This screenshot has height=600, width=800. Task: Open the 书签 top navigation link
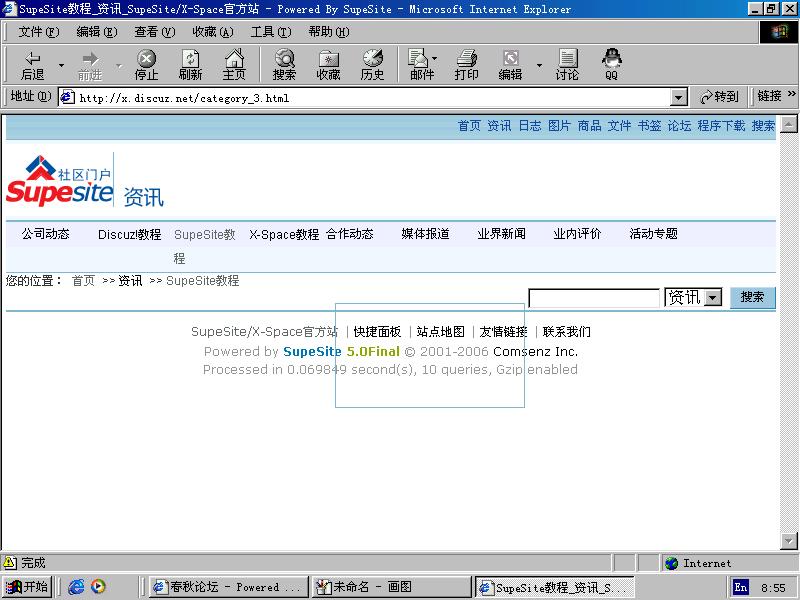click(649, 126)
